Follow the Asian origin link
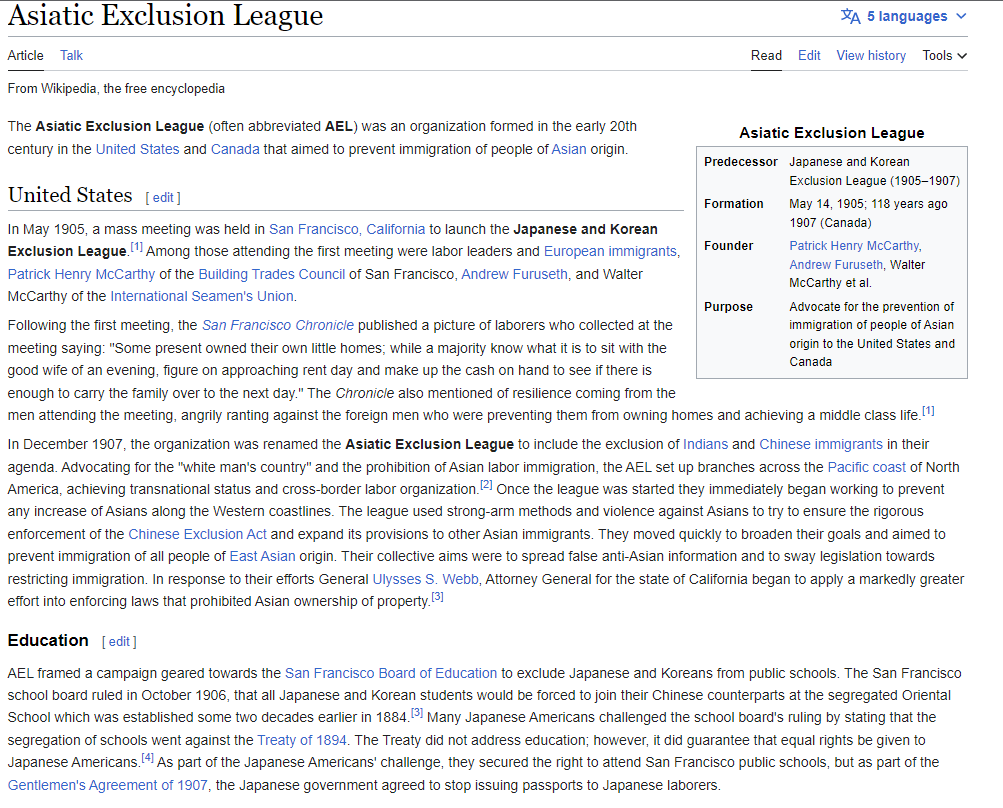 tap(569, 149)
